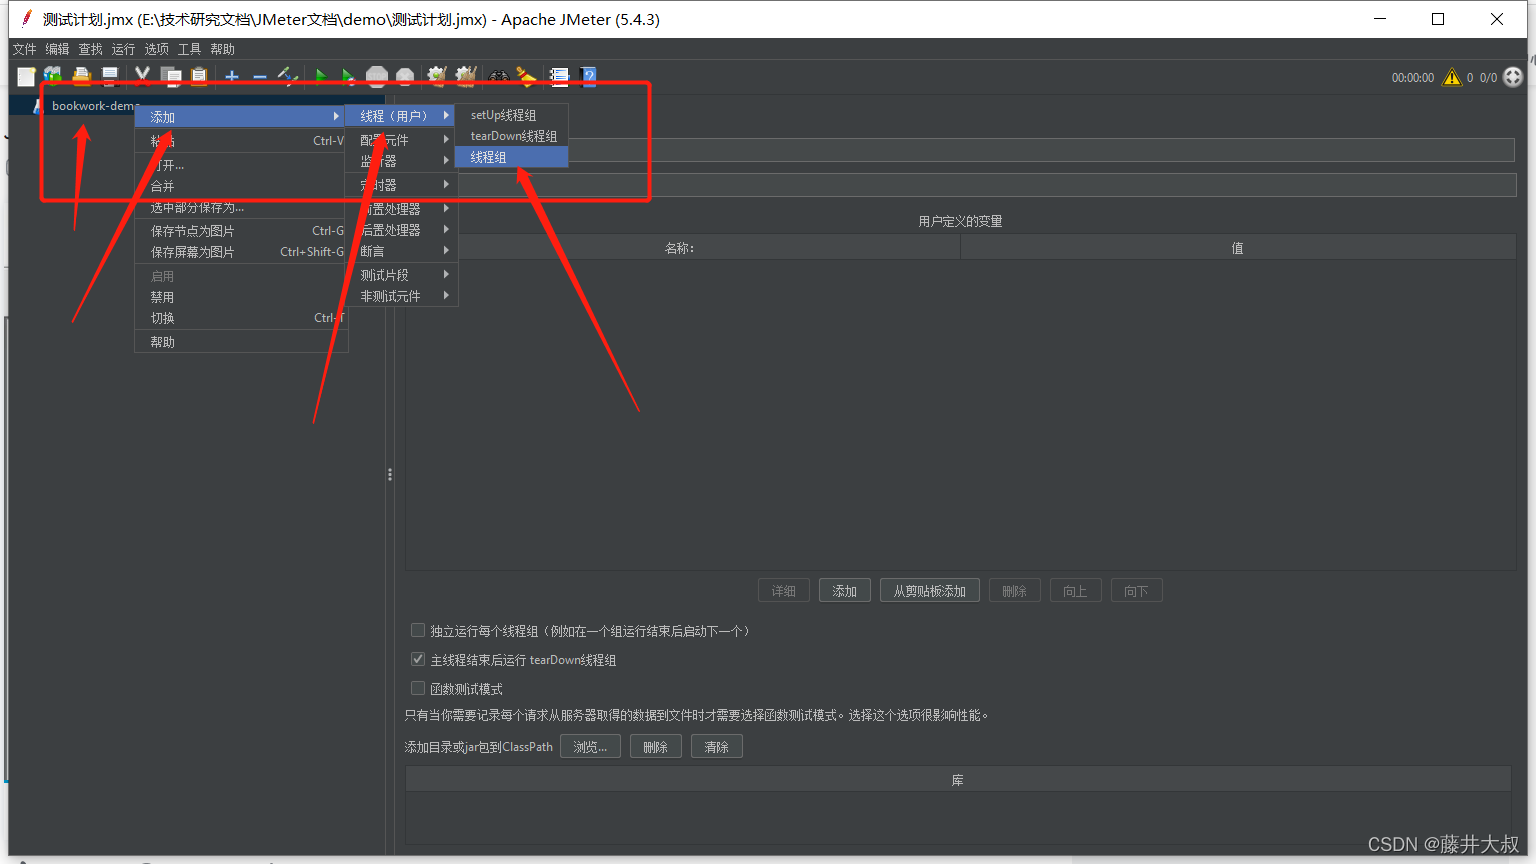Click the round remote status icon
This screenshot has height=864, width=1536.
[x=1513, y=77]
